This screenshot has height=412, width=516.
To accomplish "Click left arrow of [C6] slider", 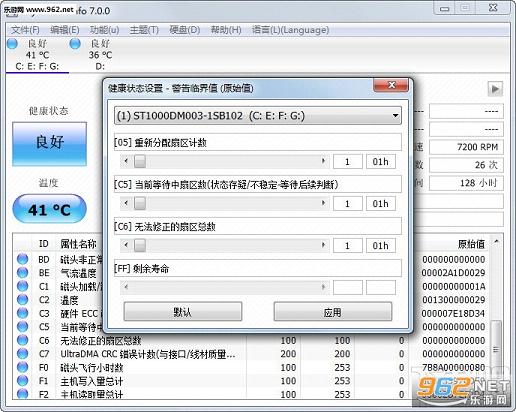I will click(x=126, y=245).
